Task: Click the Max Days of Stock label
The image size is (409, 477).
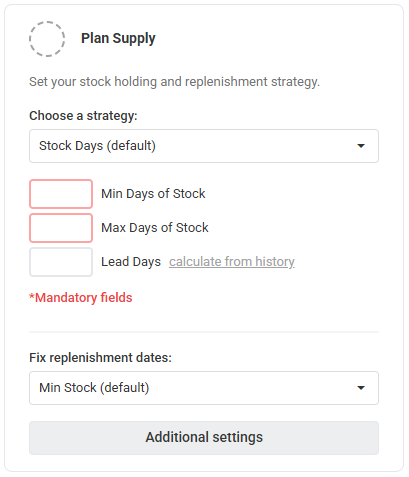Action: point(155,228)
